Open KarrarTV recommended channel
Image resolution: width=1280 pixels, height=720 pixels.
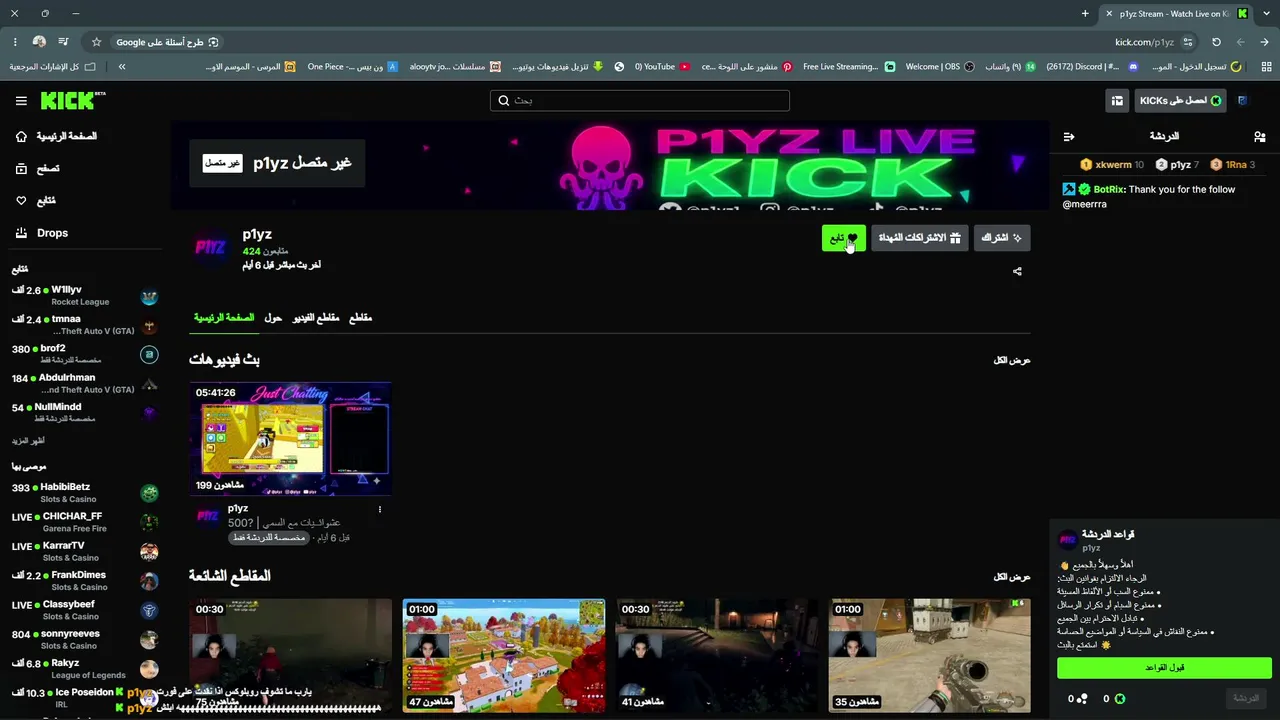[x=85, y=551]
